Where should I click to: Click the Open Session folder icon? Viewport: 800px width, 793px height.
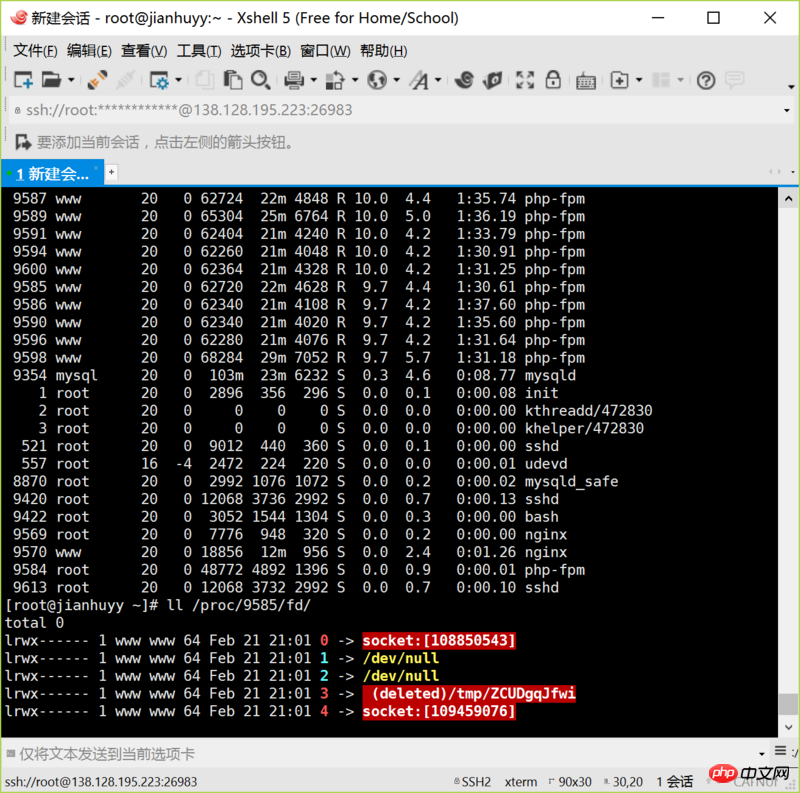click(51, 80)
